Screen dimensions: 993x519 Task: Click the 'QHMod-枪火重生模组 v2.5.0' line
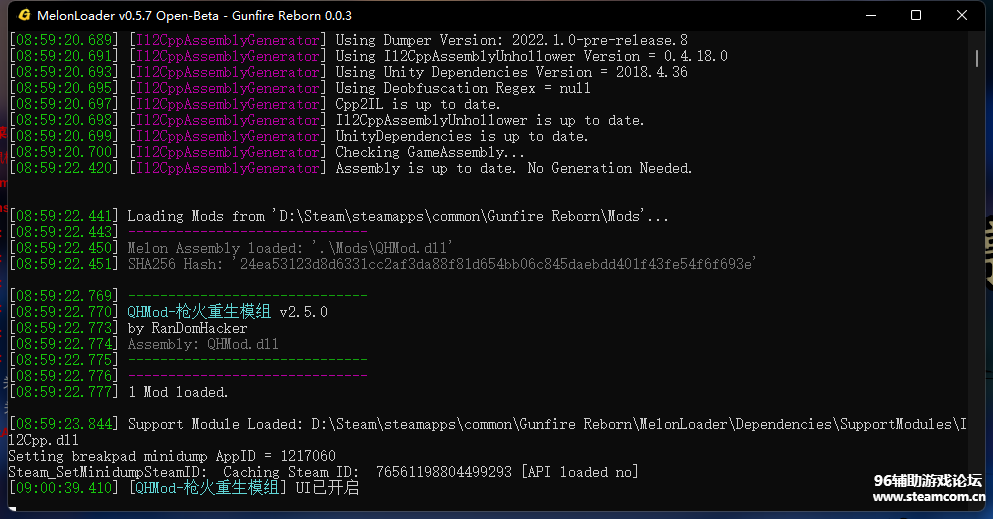coord(227,312)
